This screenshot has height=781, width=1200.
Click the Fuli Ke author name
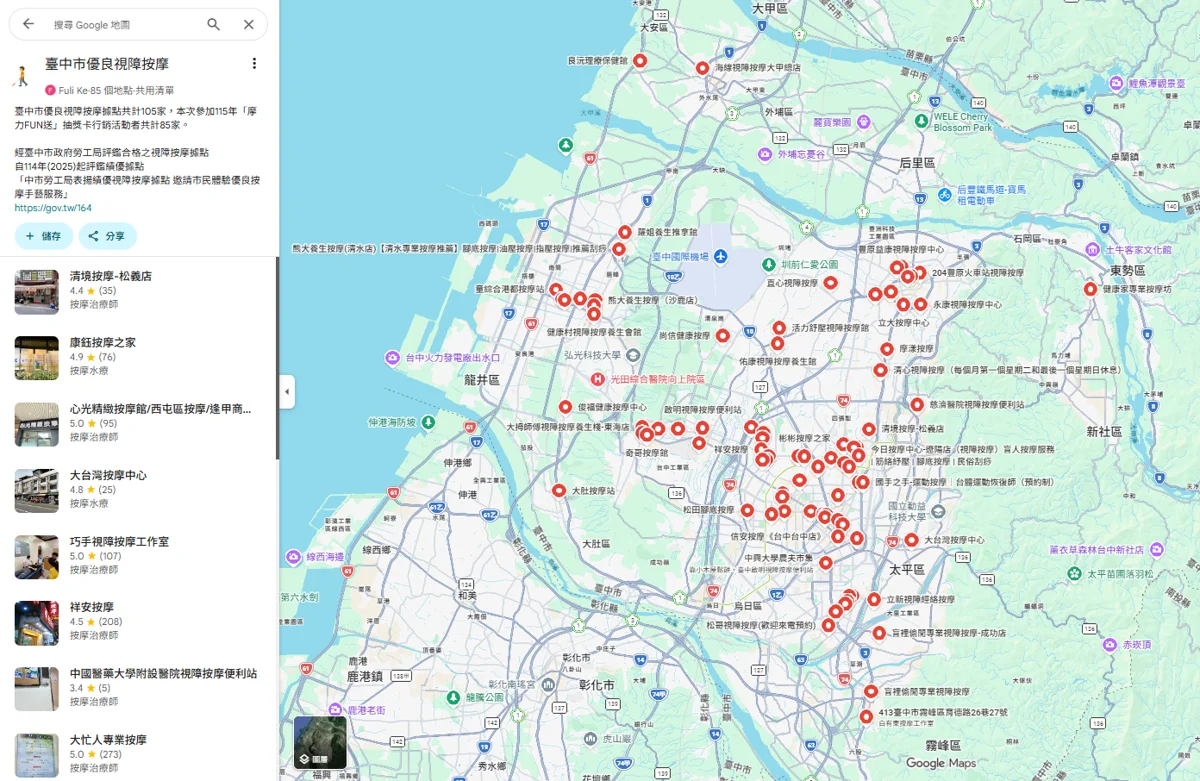(72, 90)
